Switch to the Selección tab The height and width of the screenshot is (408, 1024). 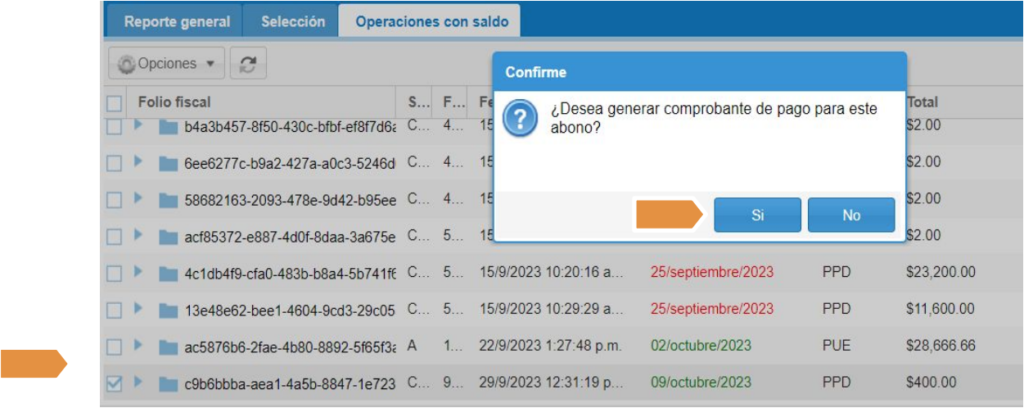pyautogui.click(x=292, y=21)
